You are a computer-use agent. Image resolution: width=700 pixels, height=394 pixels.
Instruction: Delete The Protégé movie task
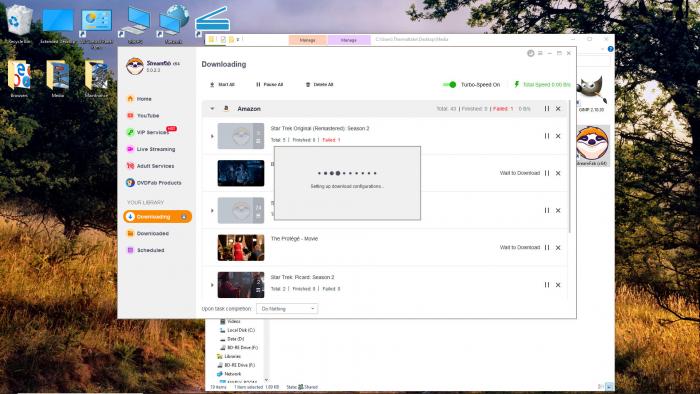click(558, 248)
